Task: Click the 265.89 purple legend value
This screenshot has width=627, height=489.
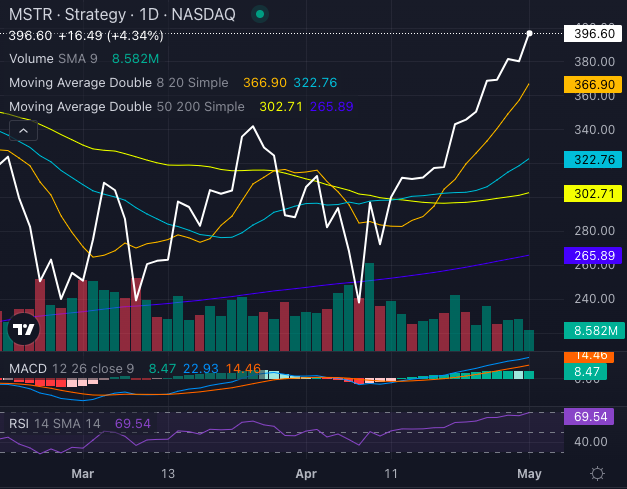Action: (x=331, y=107)
